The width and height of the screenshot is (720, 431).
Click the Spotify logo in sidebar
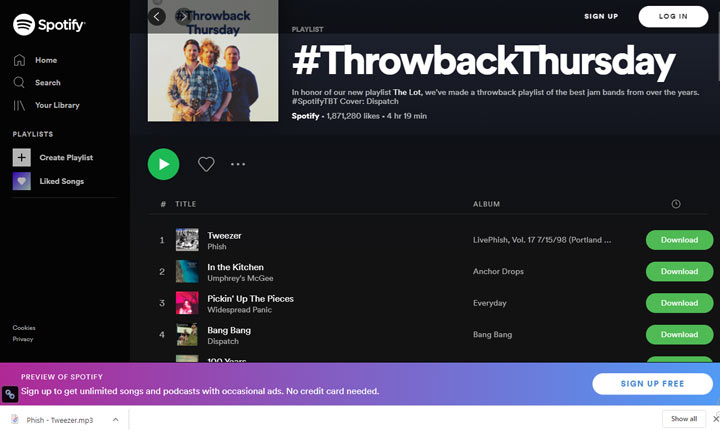[x=49, y=24]
